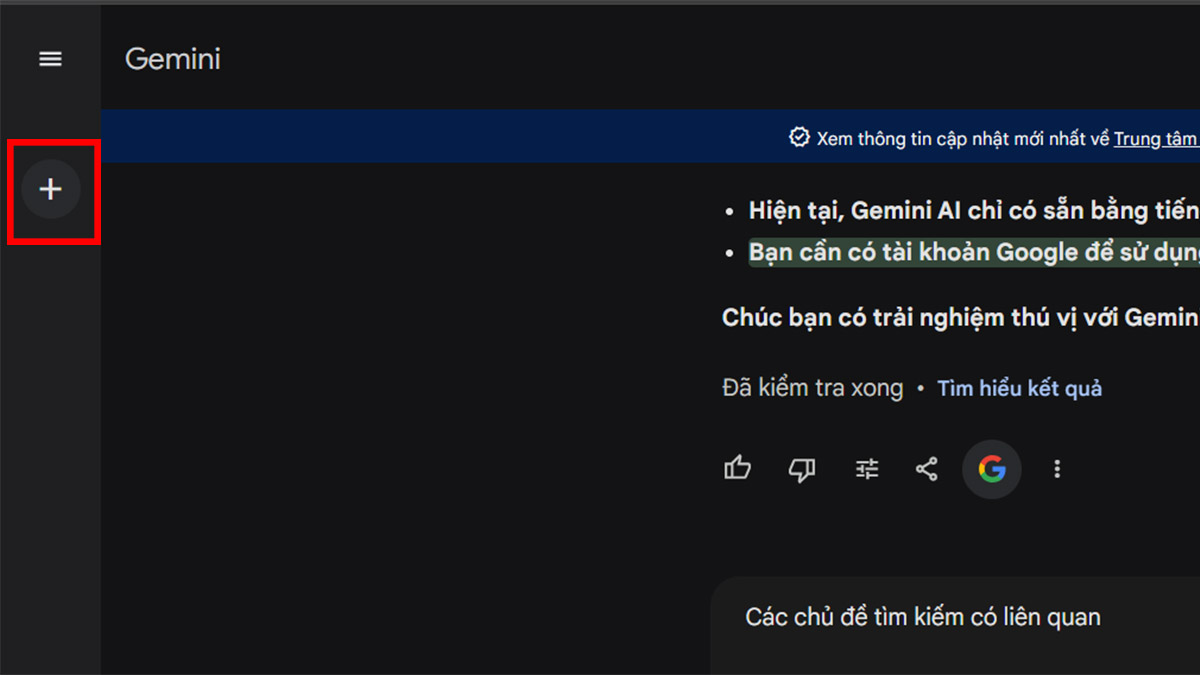Click the Google G icon to verify response
The image size is (1200, 675).
[x=991, y=468]
